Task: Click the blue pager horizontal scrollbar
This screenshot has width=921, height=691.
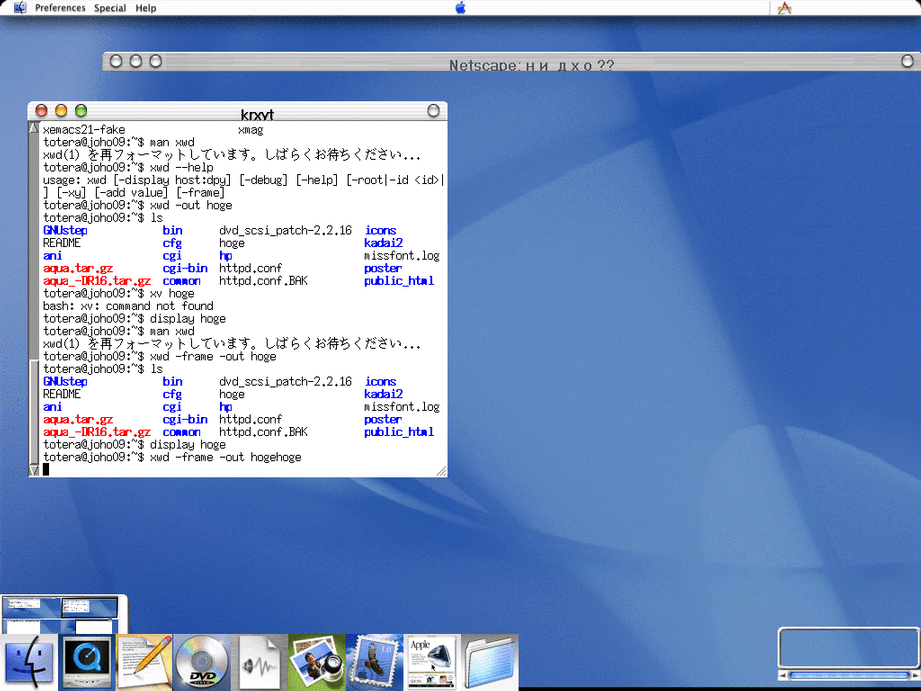Action: [x=847, y=675]
